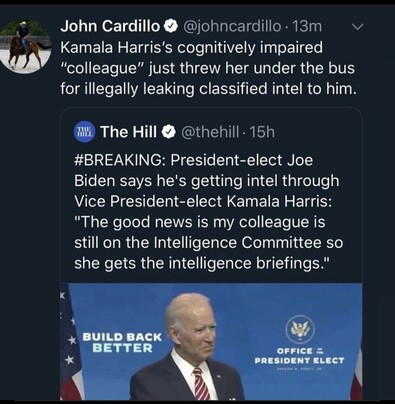Viewport: 395px width, 404px height.
Task: Open the @johncardillo handle
Action: 231,26
